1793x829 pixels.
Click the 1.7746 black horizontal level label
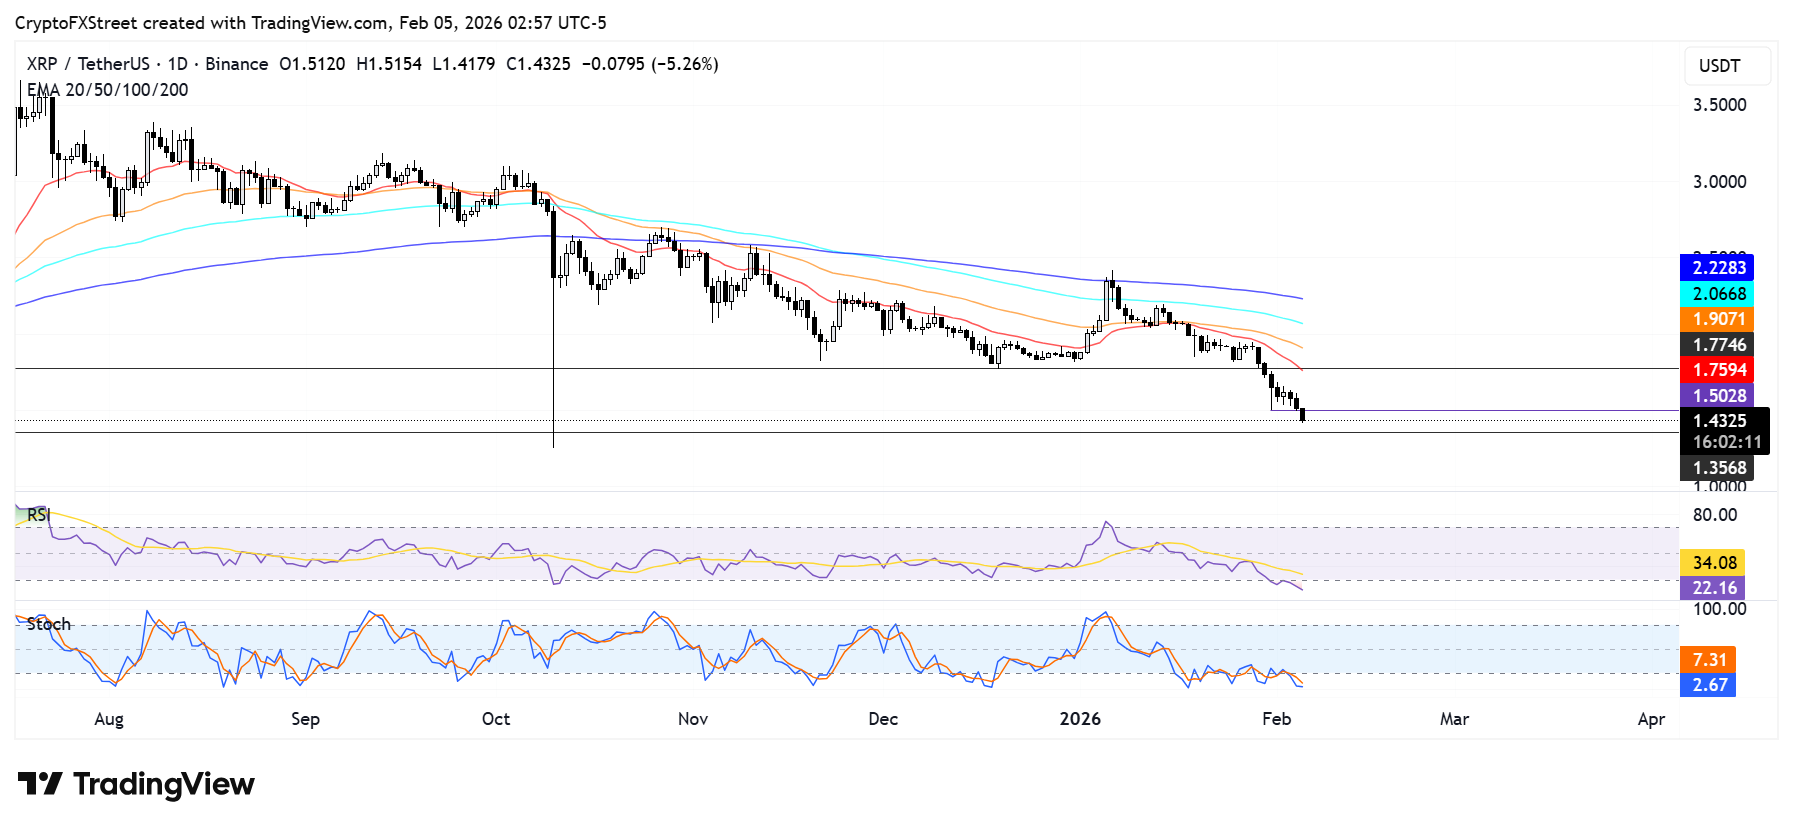[x=1717, y=345]
